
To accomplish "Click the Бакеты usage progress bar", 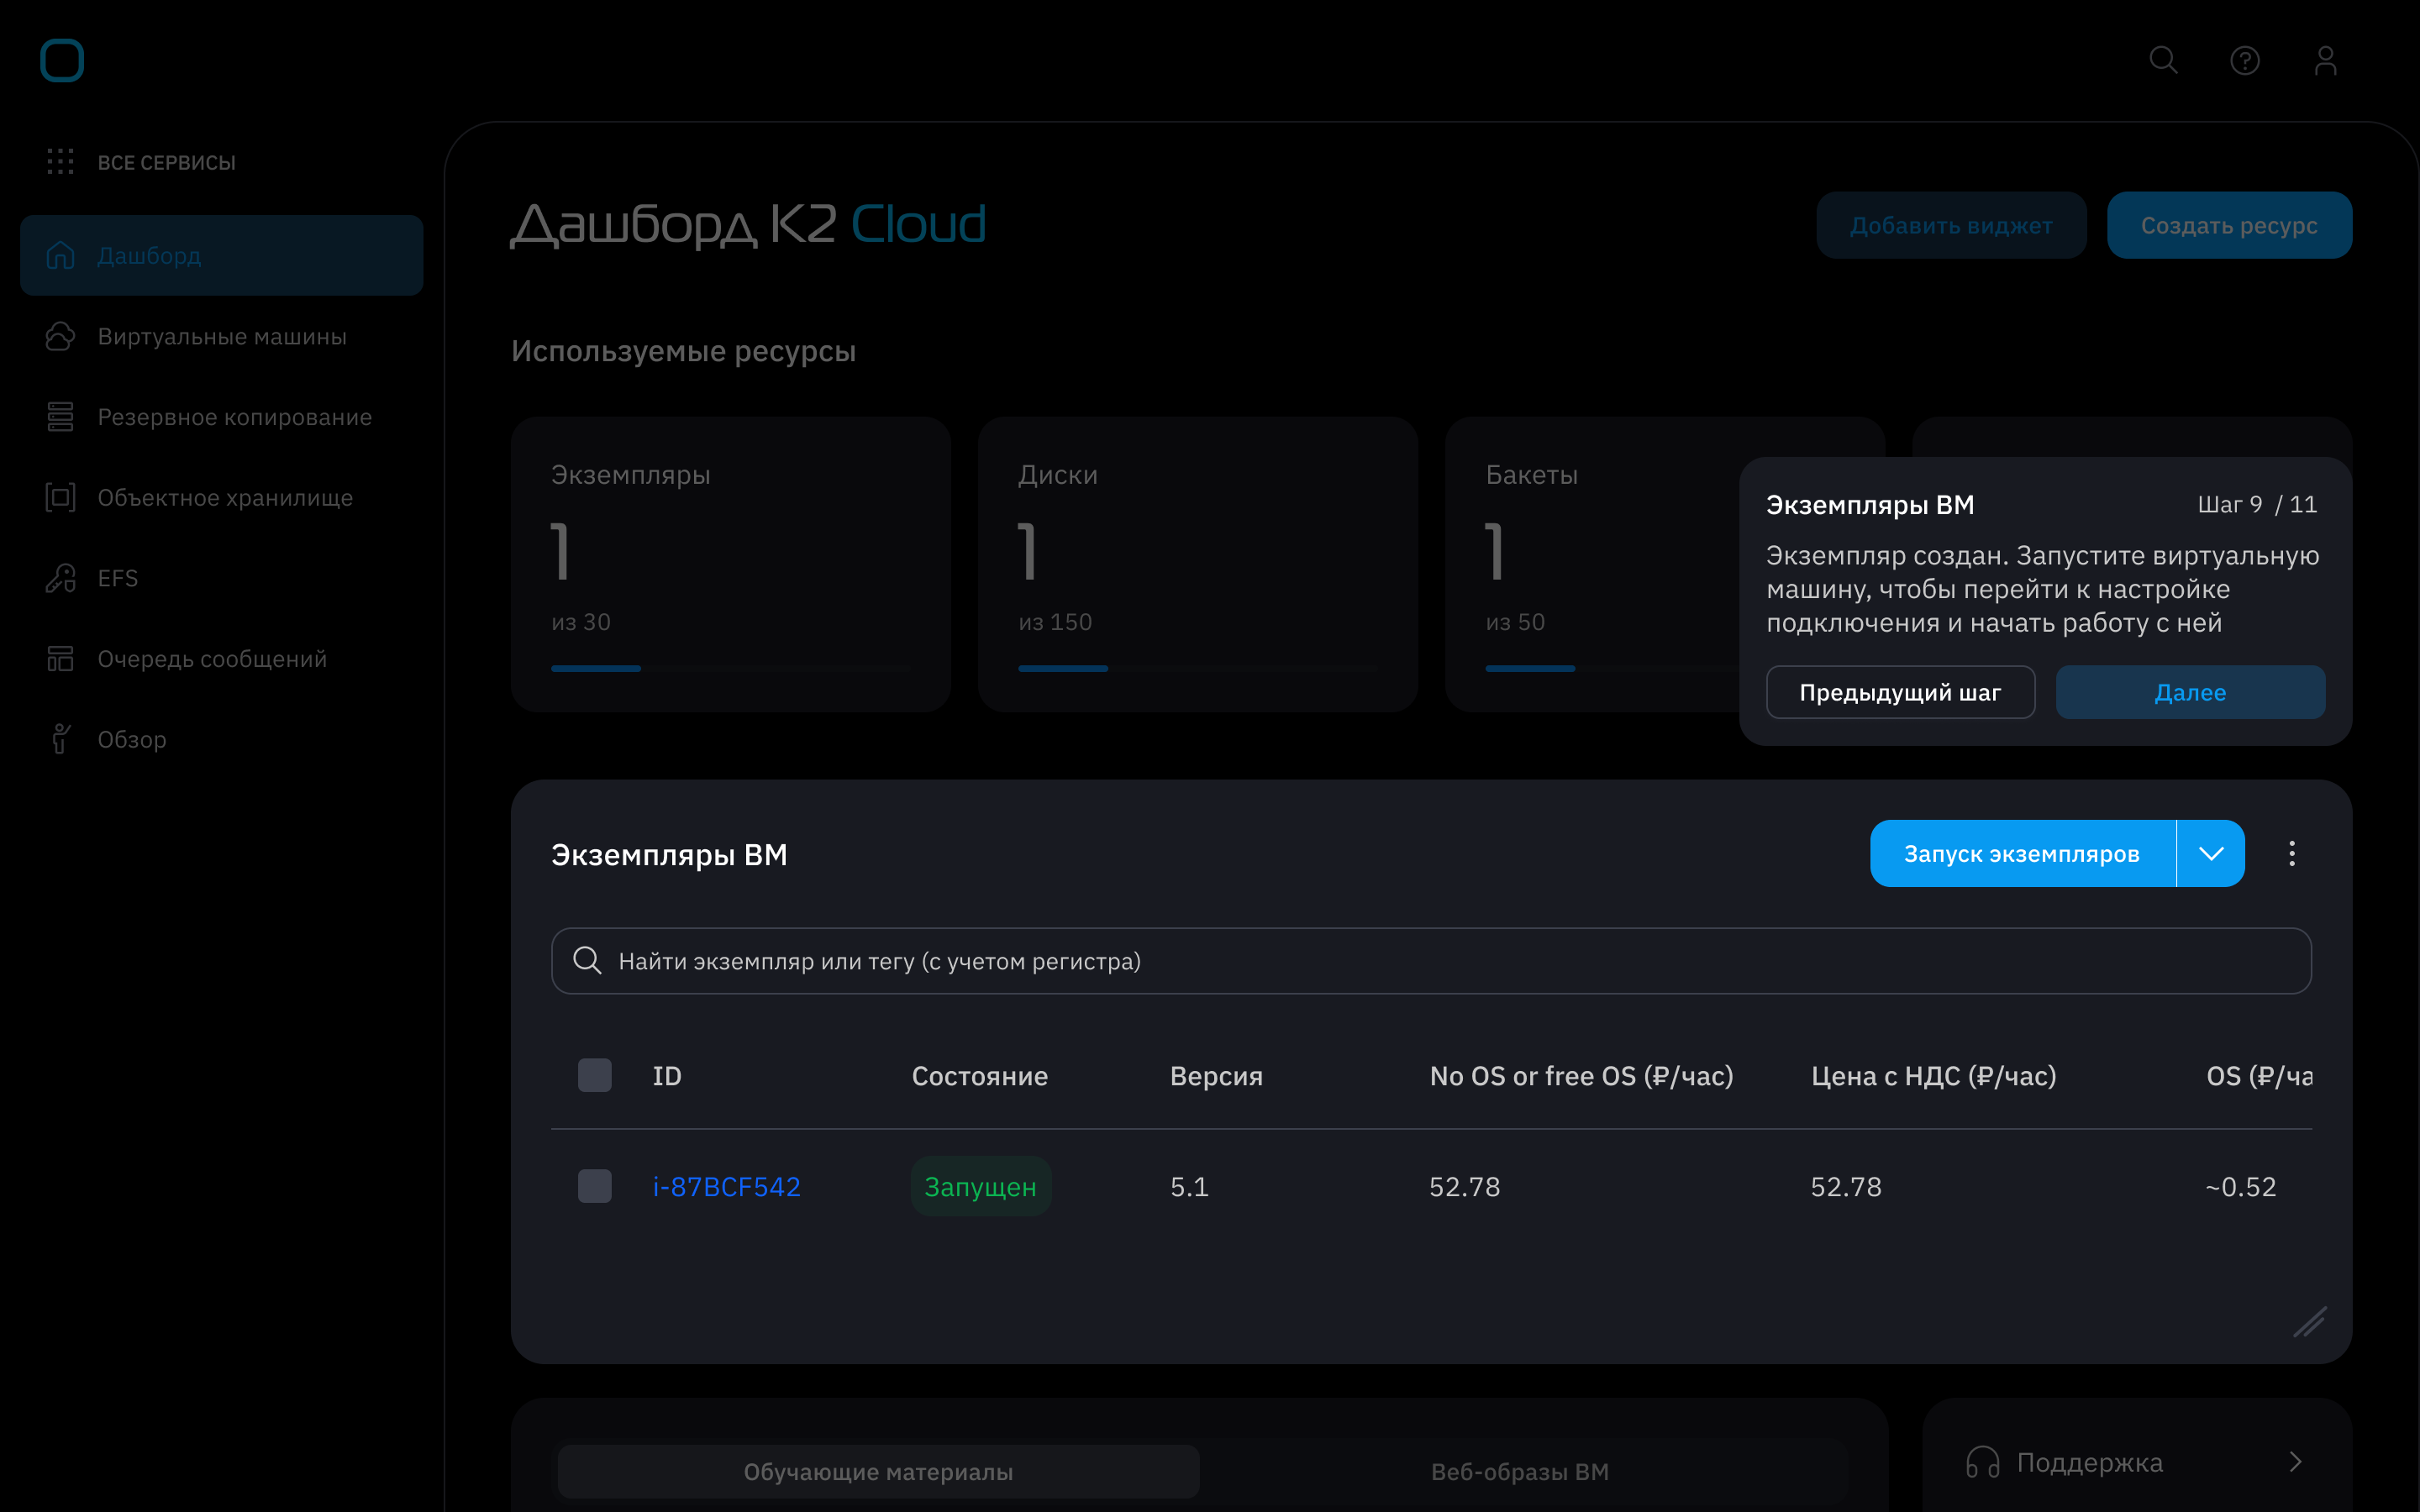I will 1612,668.
